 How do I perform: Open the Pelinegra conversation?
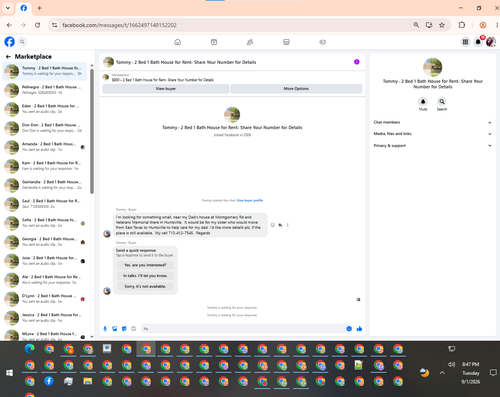[45, 90]
